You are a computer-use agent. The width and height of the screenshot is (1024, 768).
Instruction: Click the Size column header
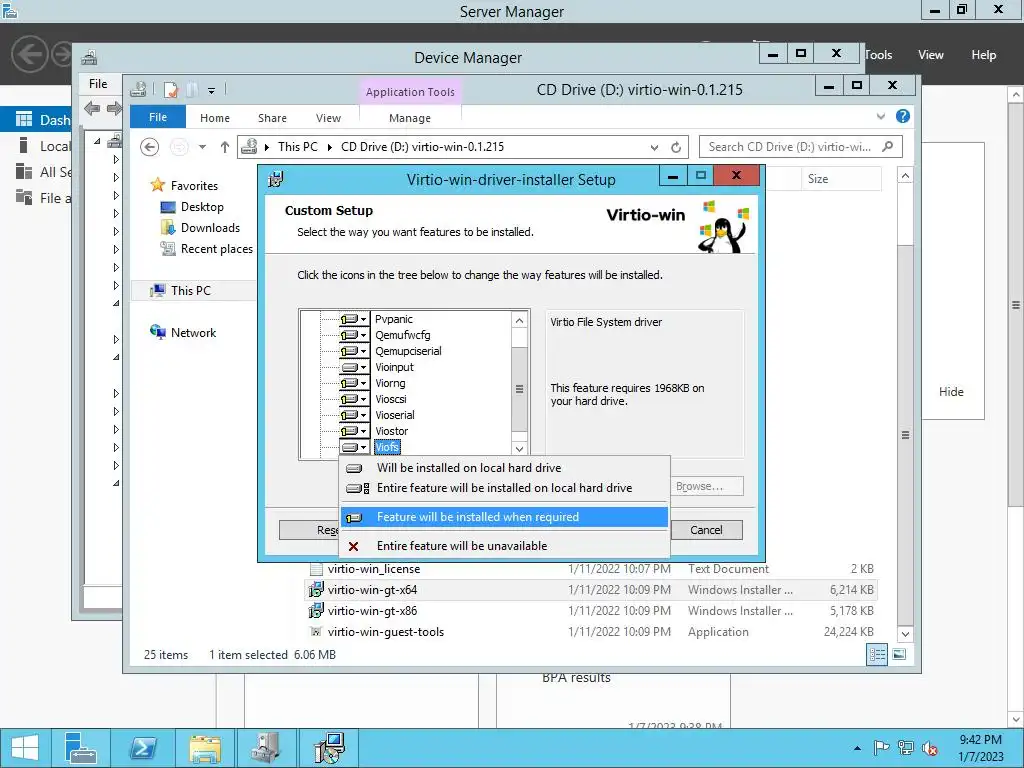(840, 179)
